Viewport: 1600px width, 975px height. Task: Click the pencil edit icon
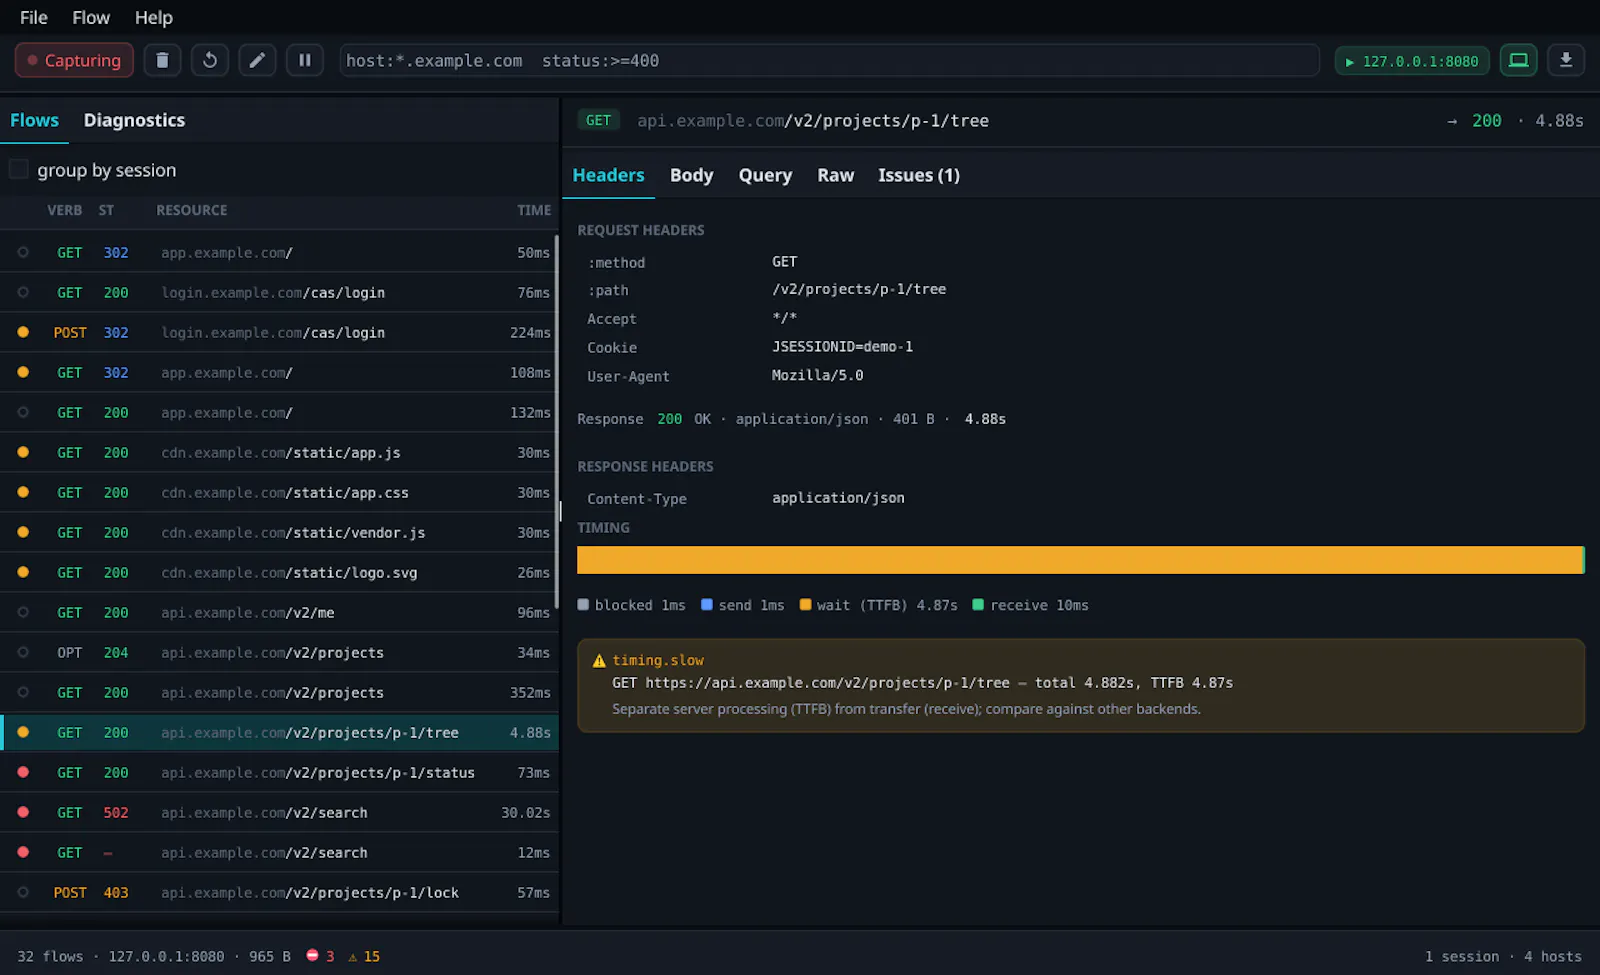(257, 60)
